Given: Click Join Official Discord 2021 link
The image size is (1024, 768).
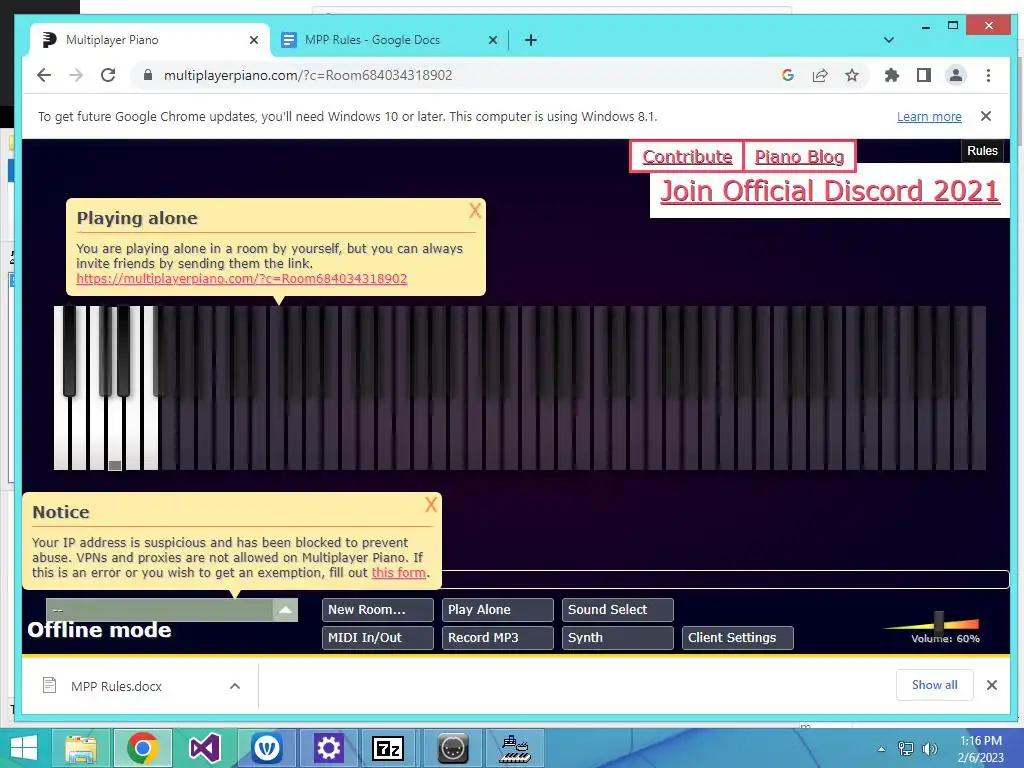Looking at the screenshot, I should 829,191.
